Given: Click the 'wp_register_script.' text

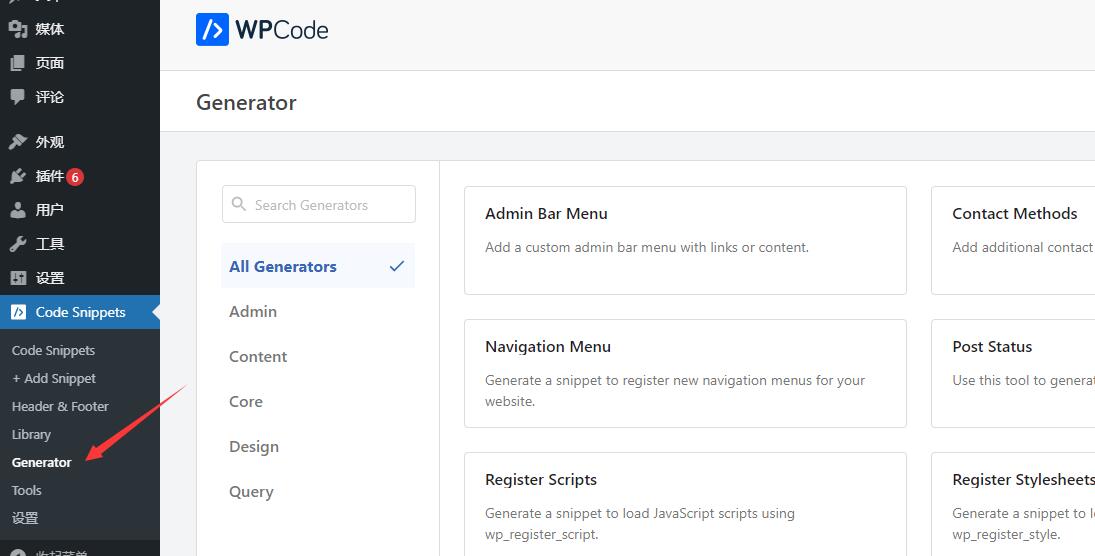Looking at the screenshot, I should pos(542,535).
